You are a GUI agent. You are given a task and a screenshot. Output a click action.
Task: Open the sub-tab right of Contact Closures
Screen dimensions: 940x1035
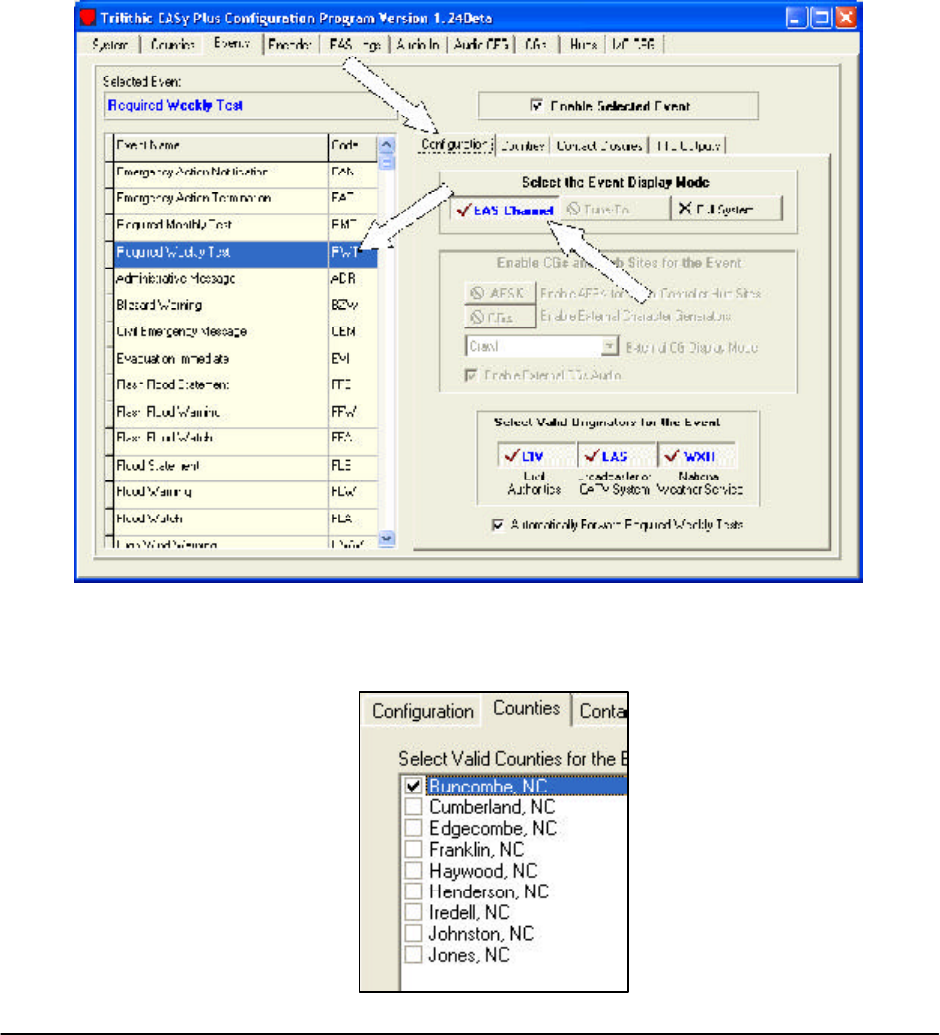pos(688,146)
